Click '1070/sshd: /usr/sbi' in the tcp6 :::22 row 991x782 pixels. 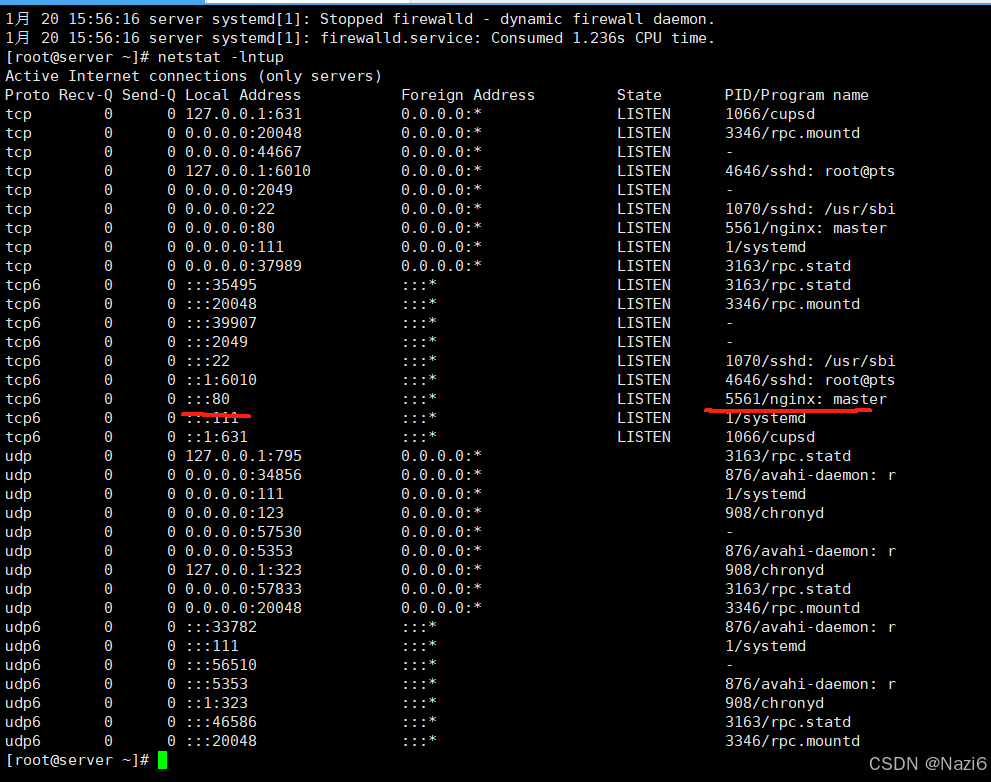pyautogui.click(x=810, y=361)
